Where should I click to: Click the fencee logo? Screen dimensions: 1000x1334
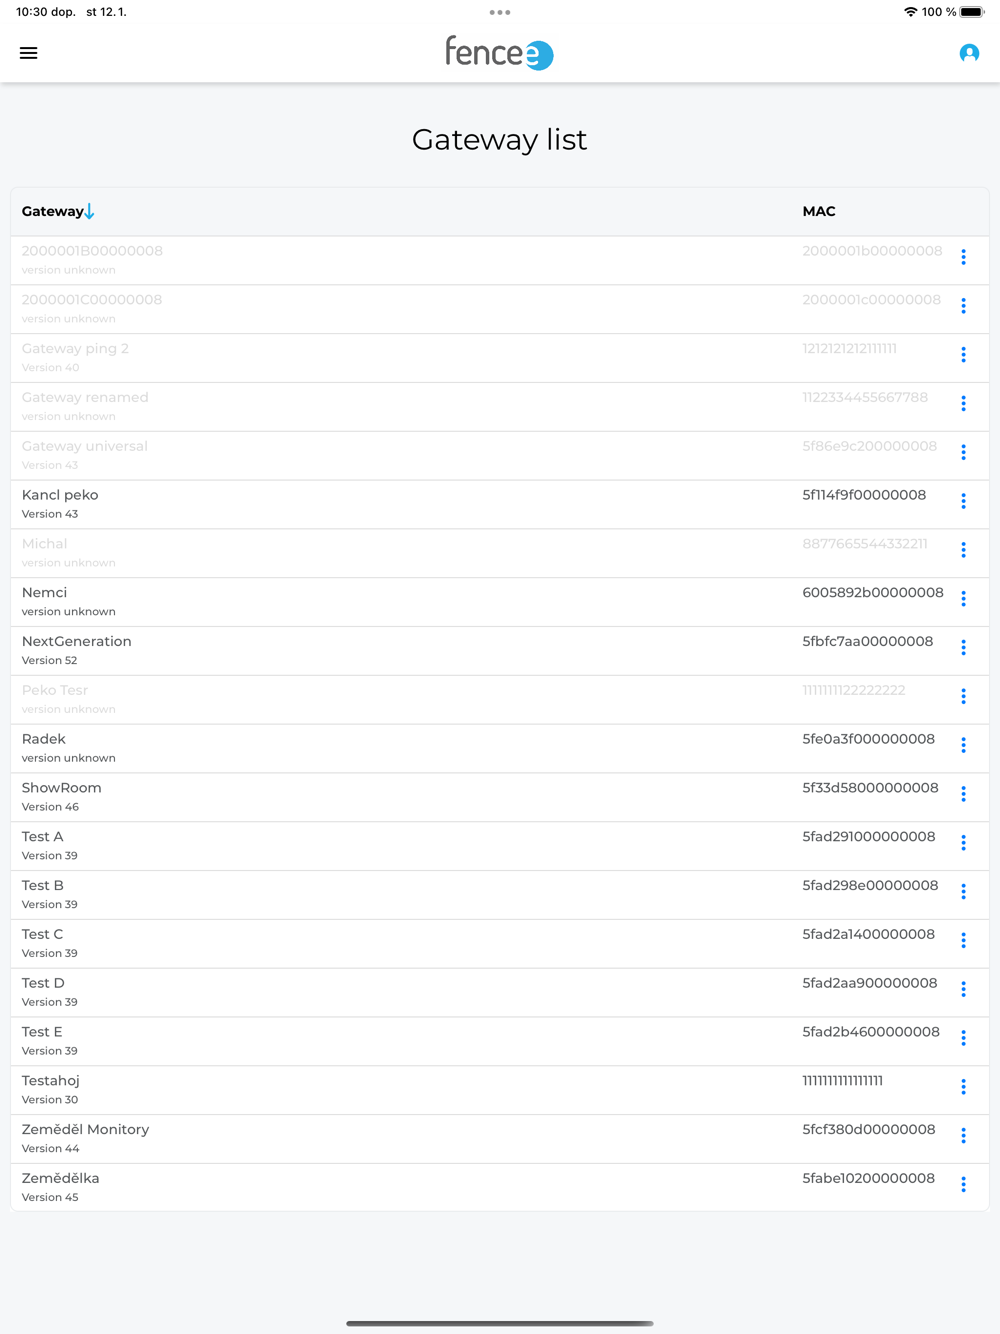pyautogui.click(x=499, y=53)
